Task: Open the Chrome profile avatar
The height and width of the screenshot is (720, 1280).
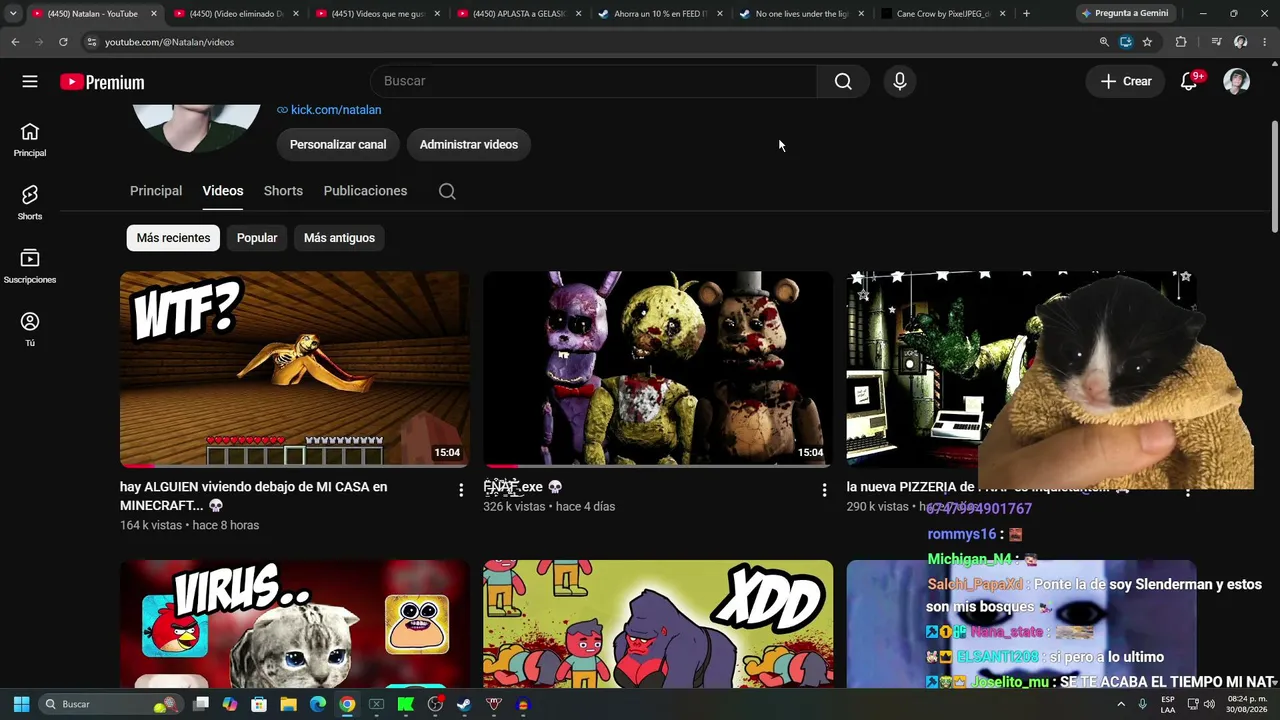Action: 1241,42
